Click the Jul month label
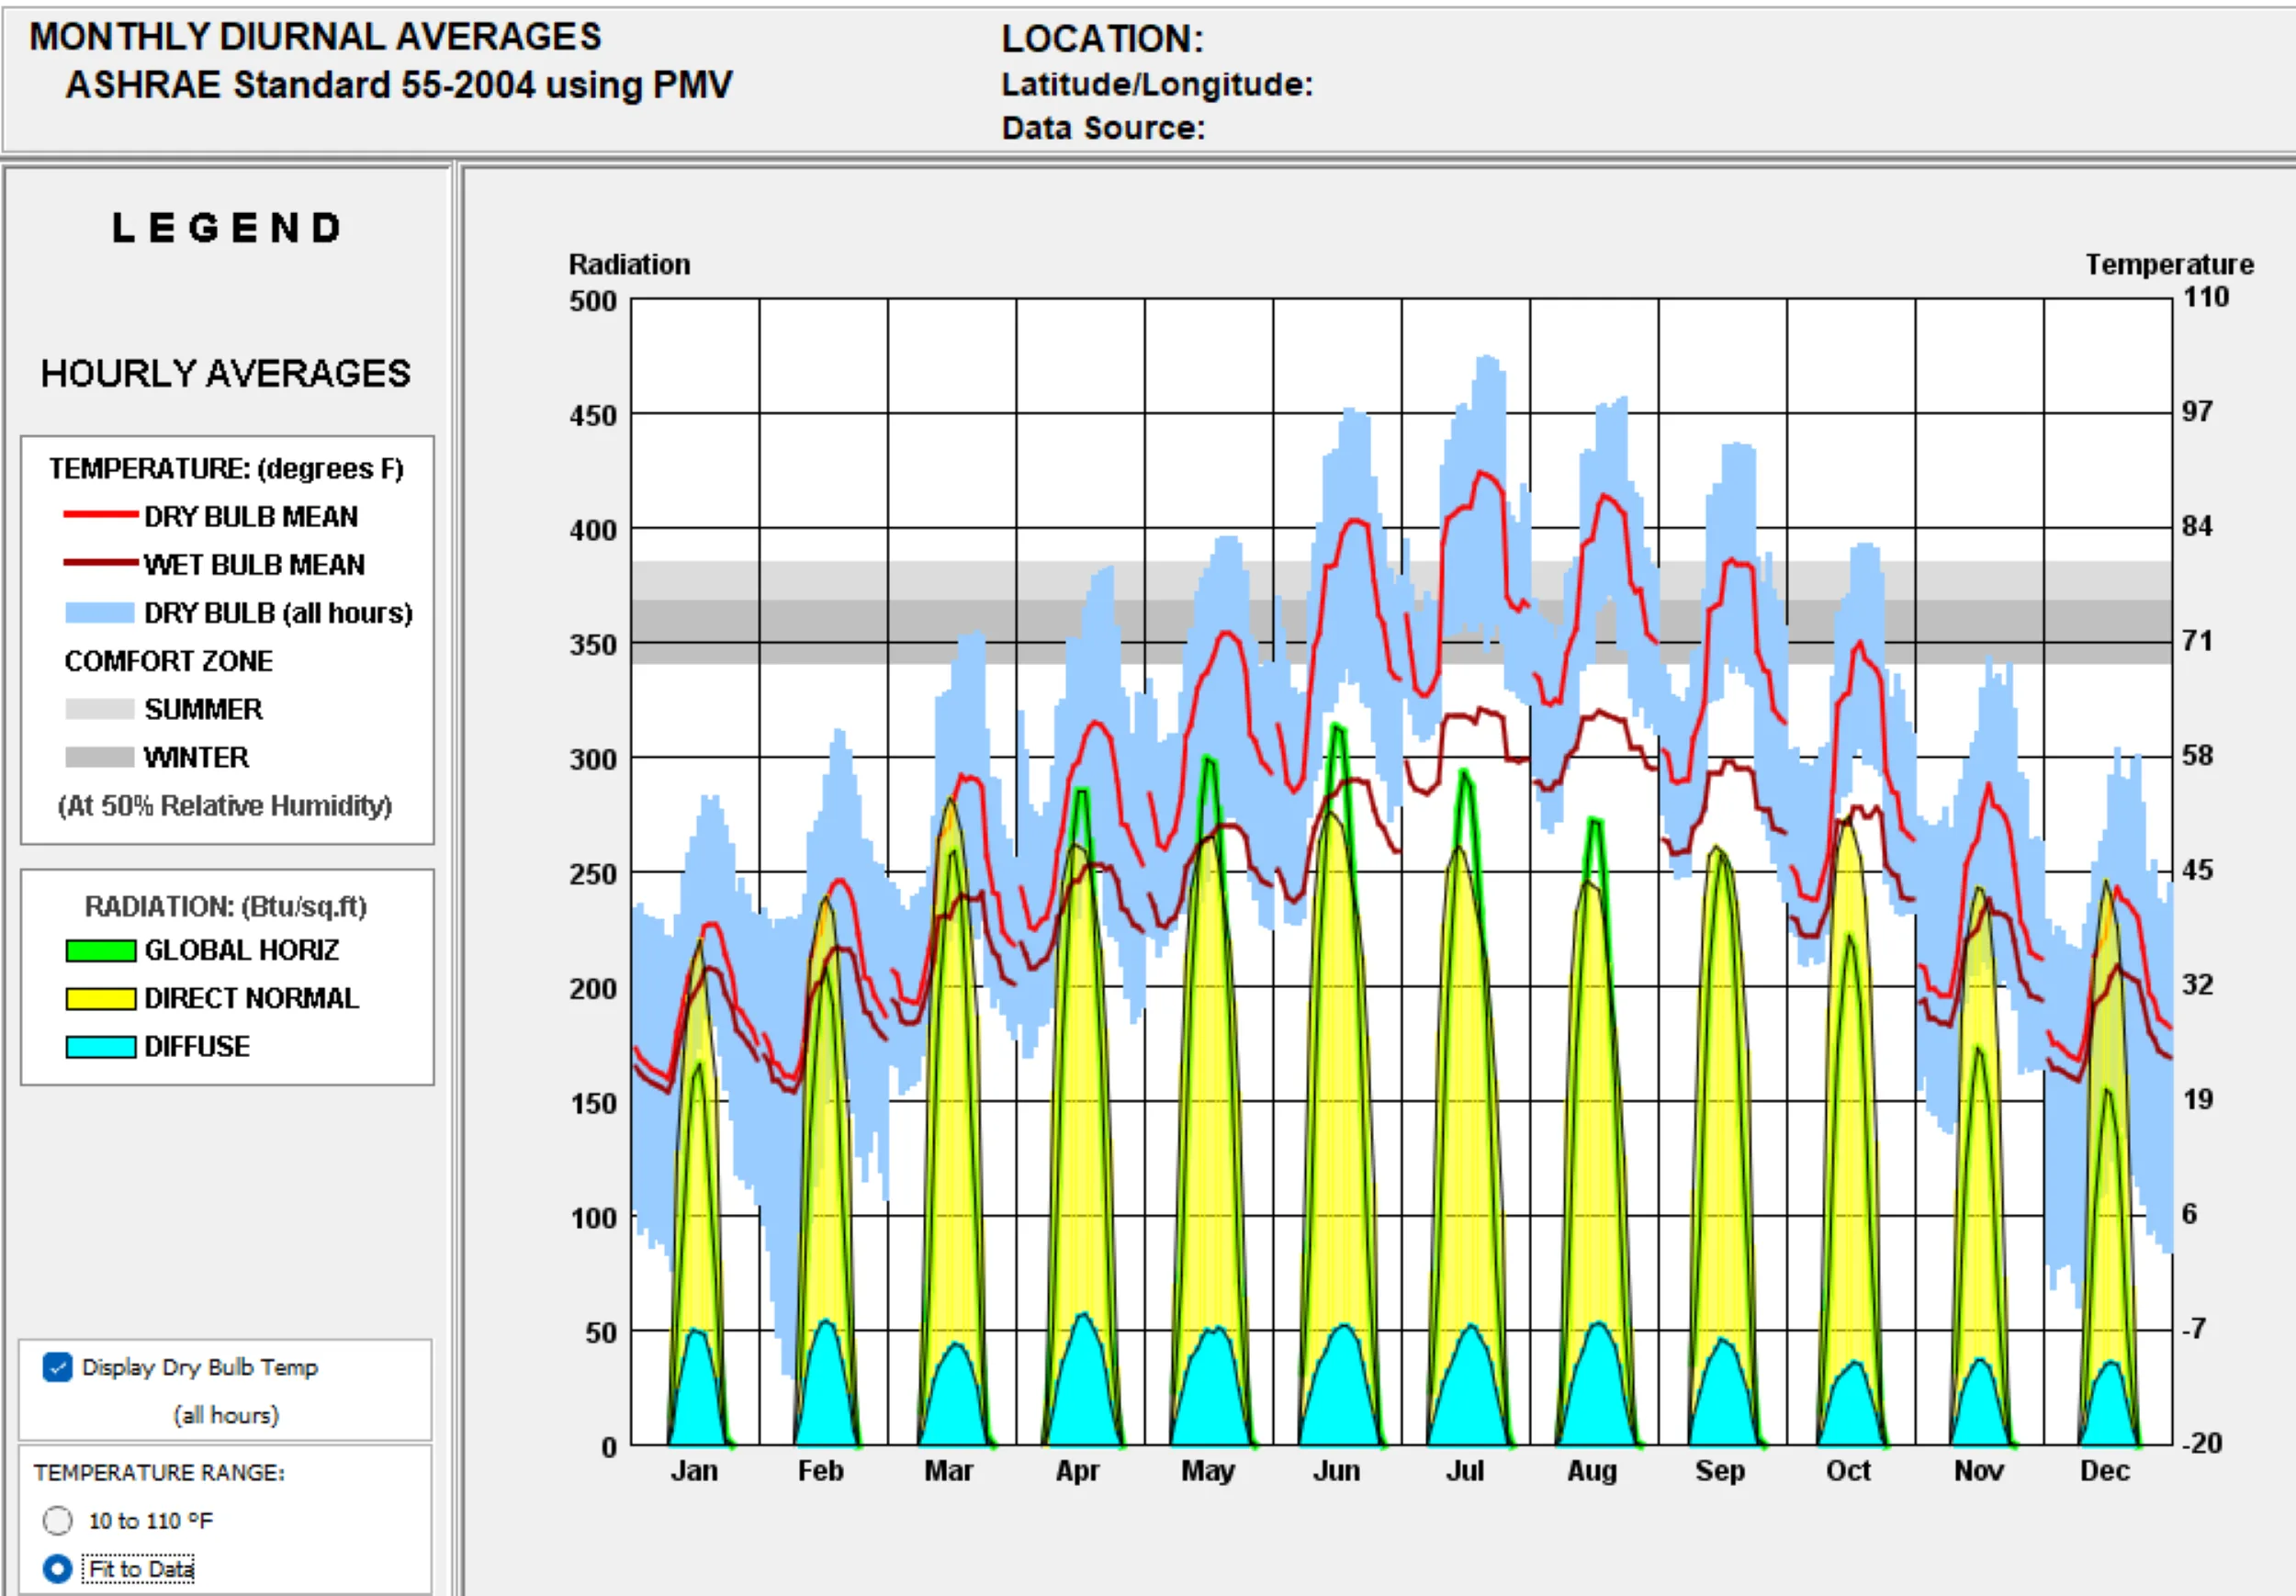This screenshot has height=1596, width=2296. [x=1464, y=1471]
